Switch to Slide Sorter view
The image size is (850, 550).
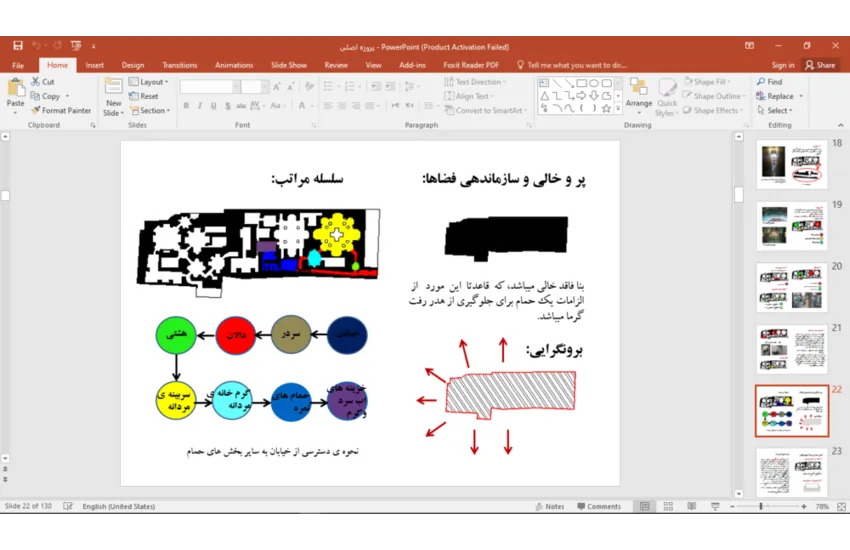tap(667, 507)
